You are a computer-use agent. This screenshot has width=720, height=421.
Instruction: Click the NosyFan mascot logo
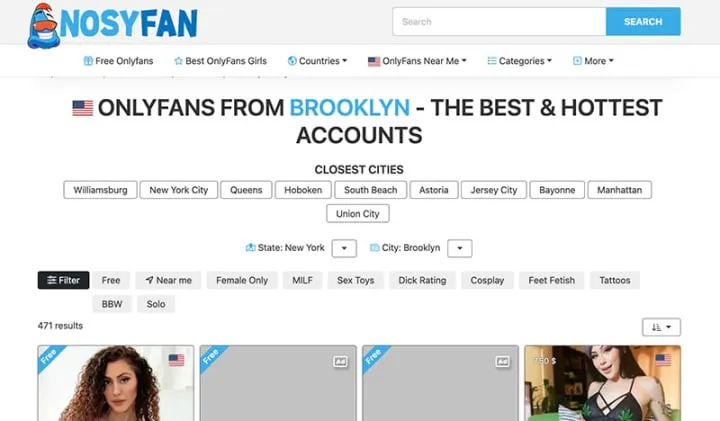tap(43, 26)
